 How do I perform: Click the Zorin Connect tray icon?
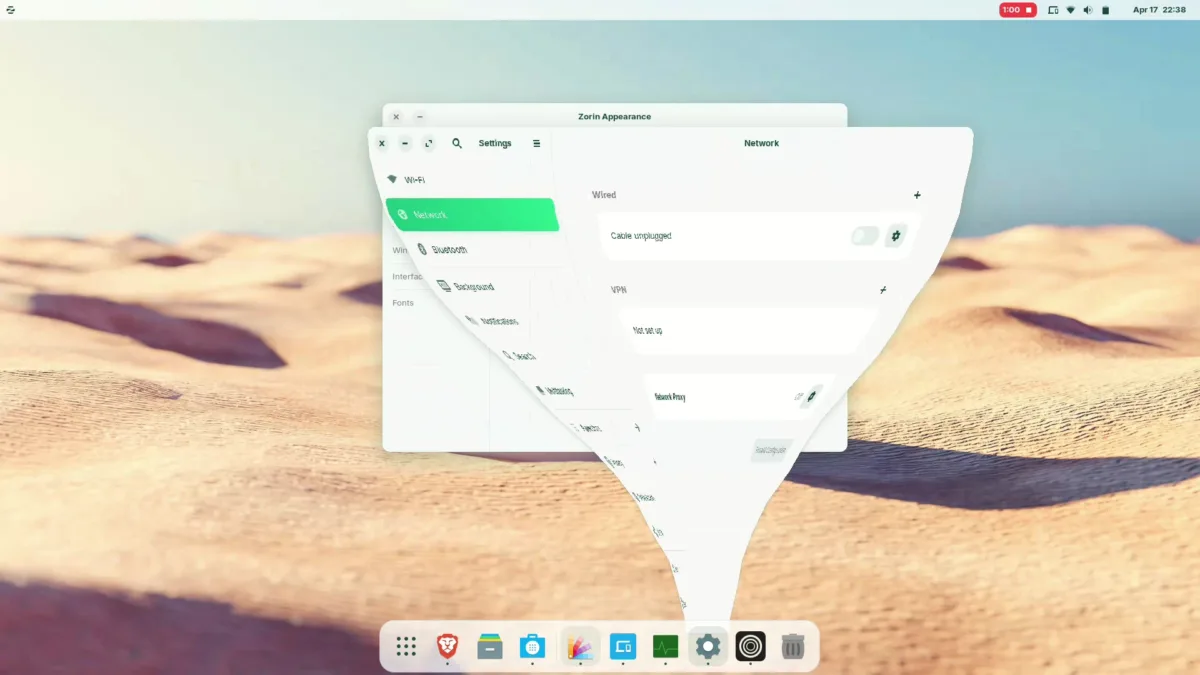coord(1053,10)
